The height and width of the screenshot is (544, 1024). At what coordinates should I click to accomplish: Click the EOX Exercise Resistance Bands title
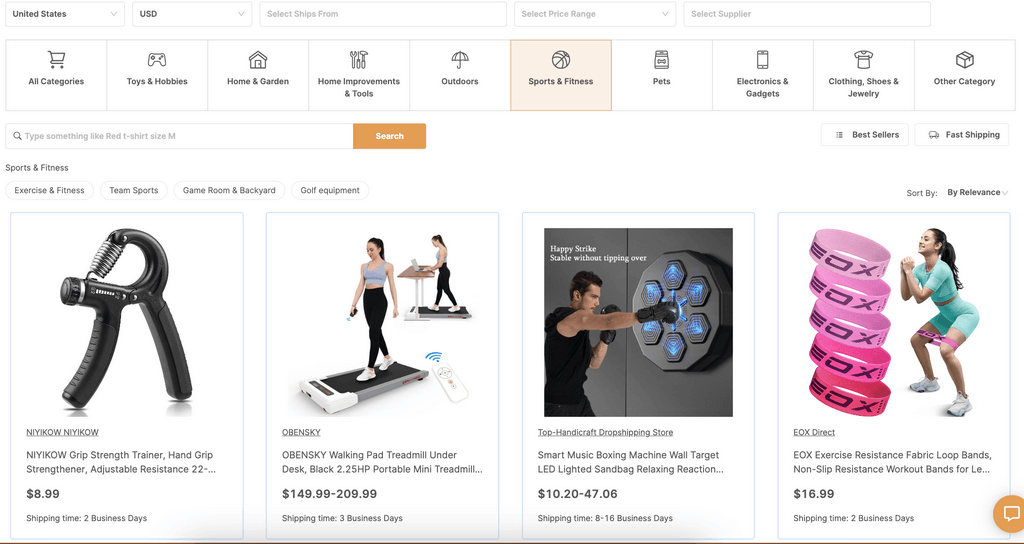click(893, 462)
